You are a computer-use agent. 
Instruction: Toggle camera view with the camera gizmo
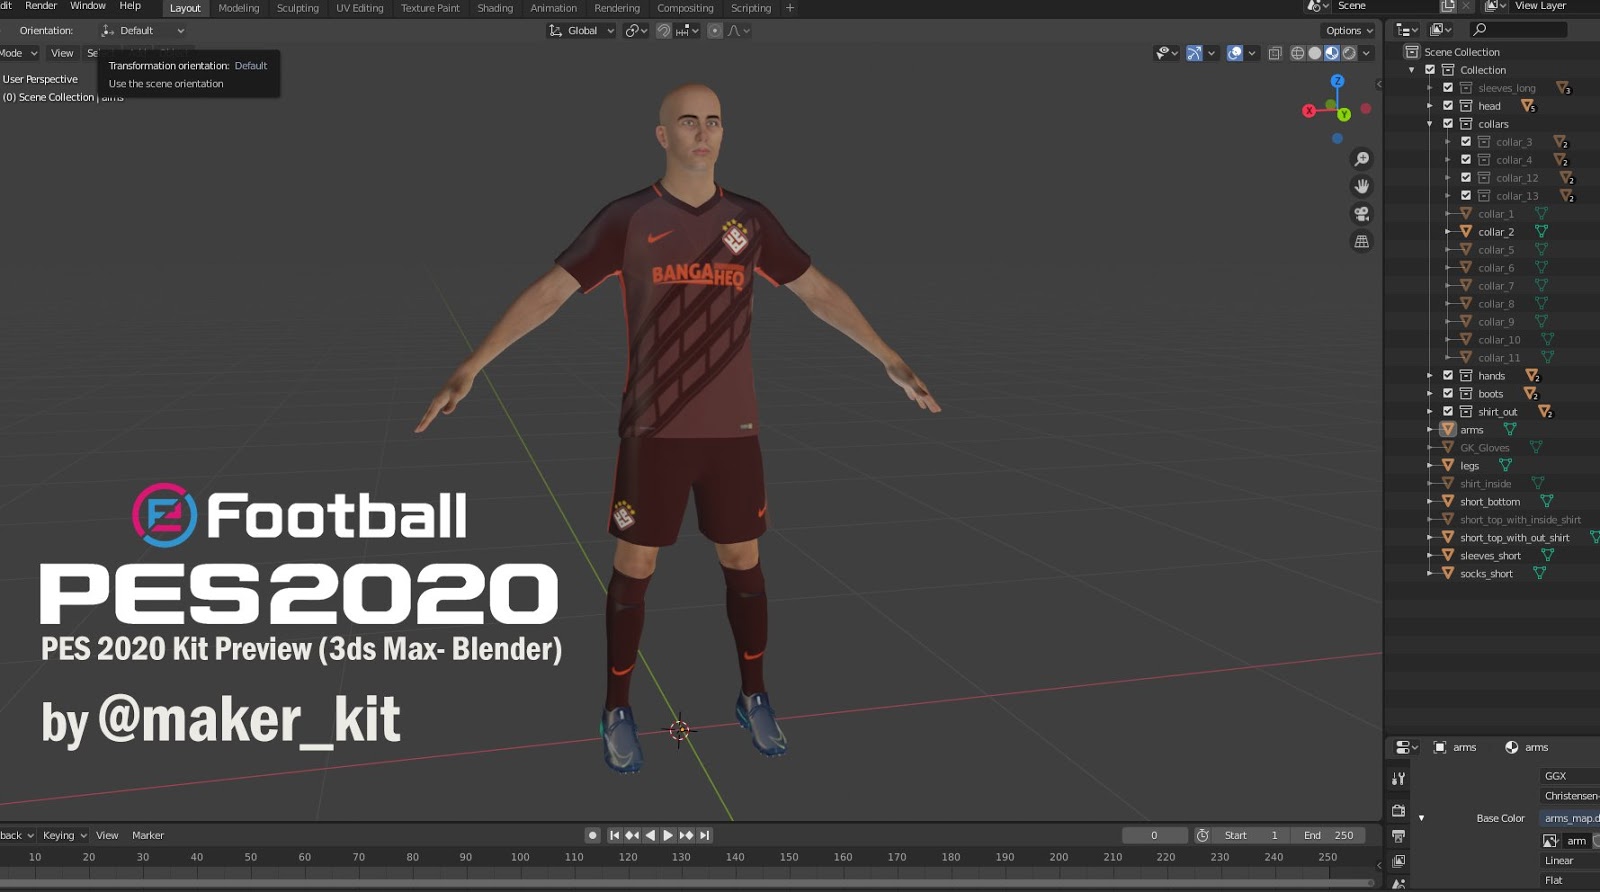(x=1361, y=214)
